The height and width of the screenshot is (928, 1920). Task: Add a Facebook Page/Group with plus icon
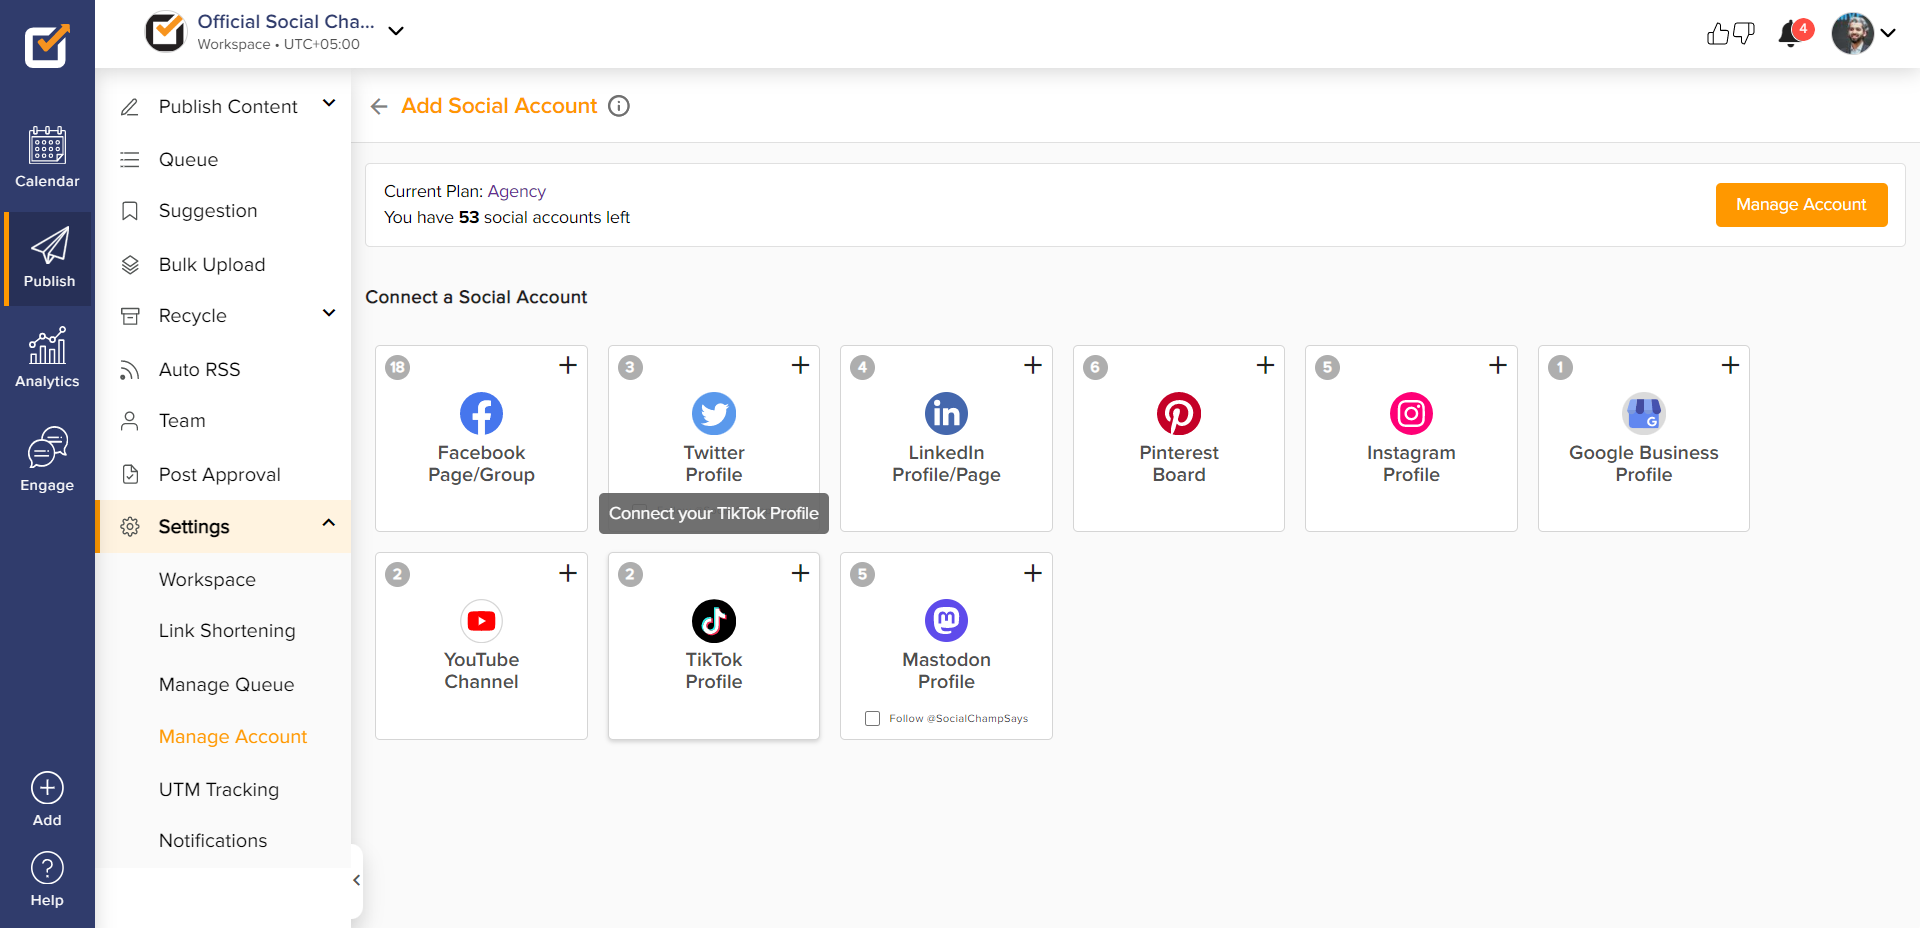tap(568, 366)
